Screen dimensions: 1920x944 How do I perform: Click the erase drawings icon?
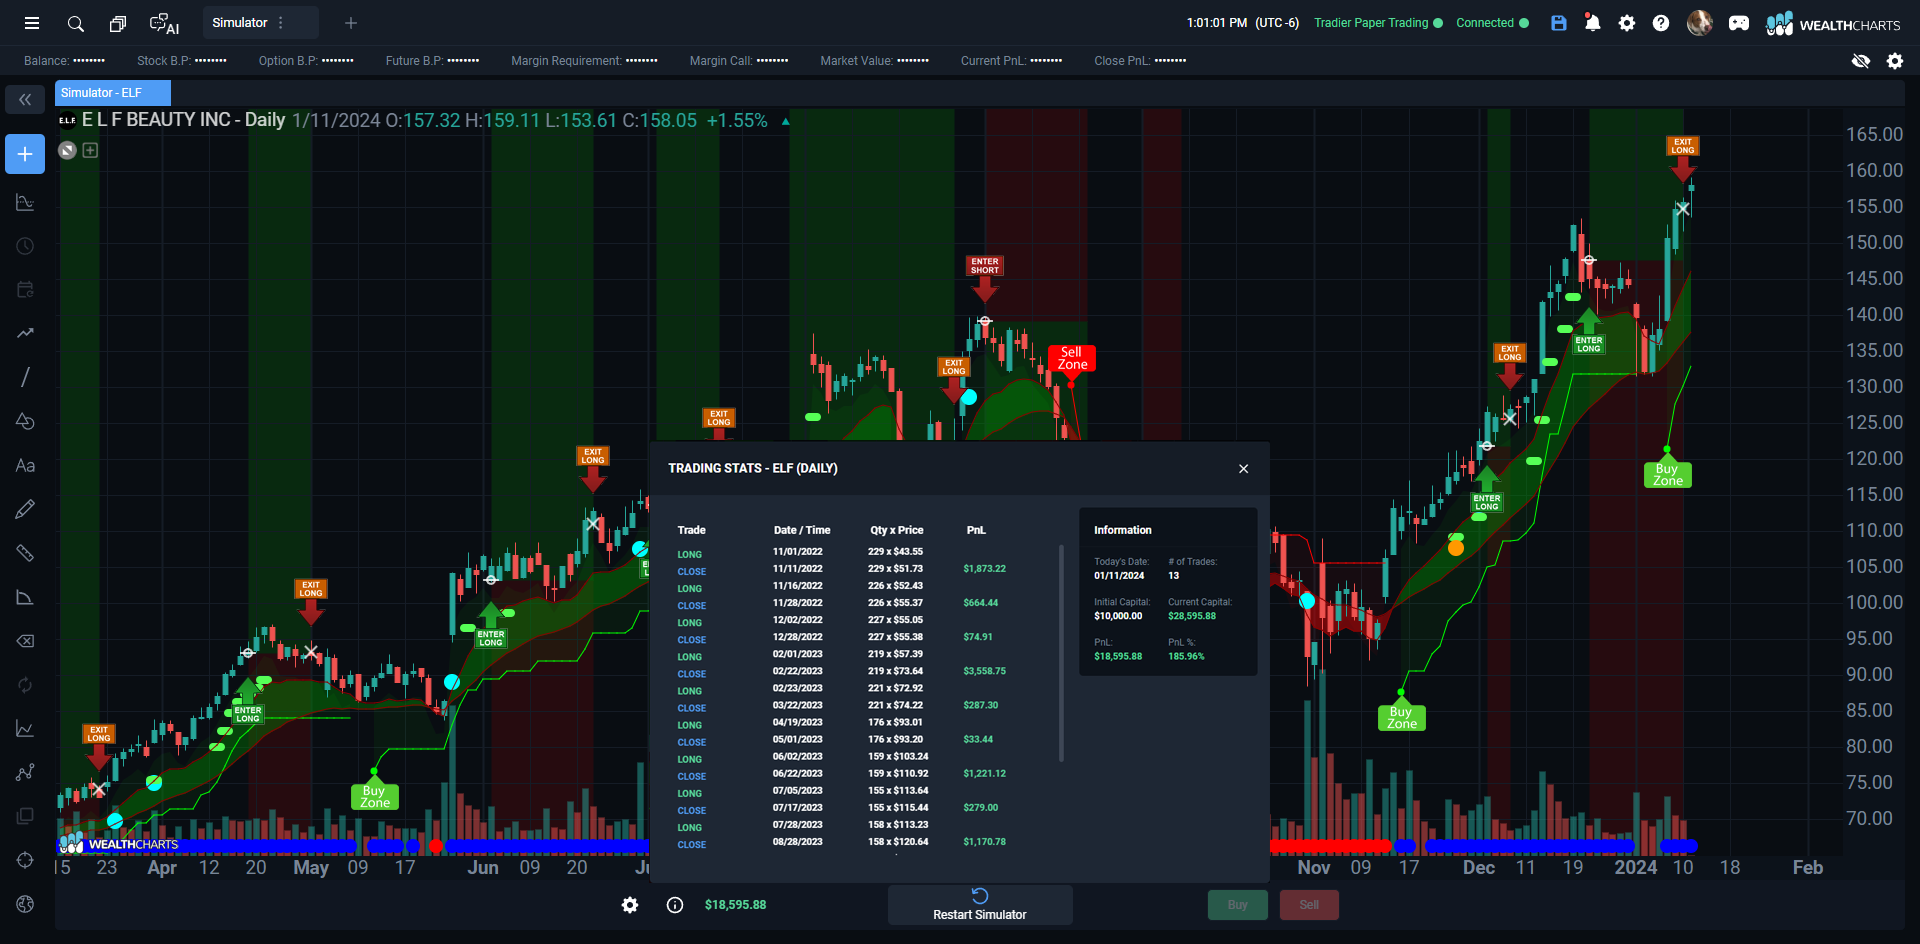(25, 641)
